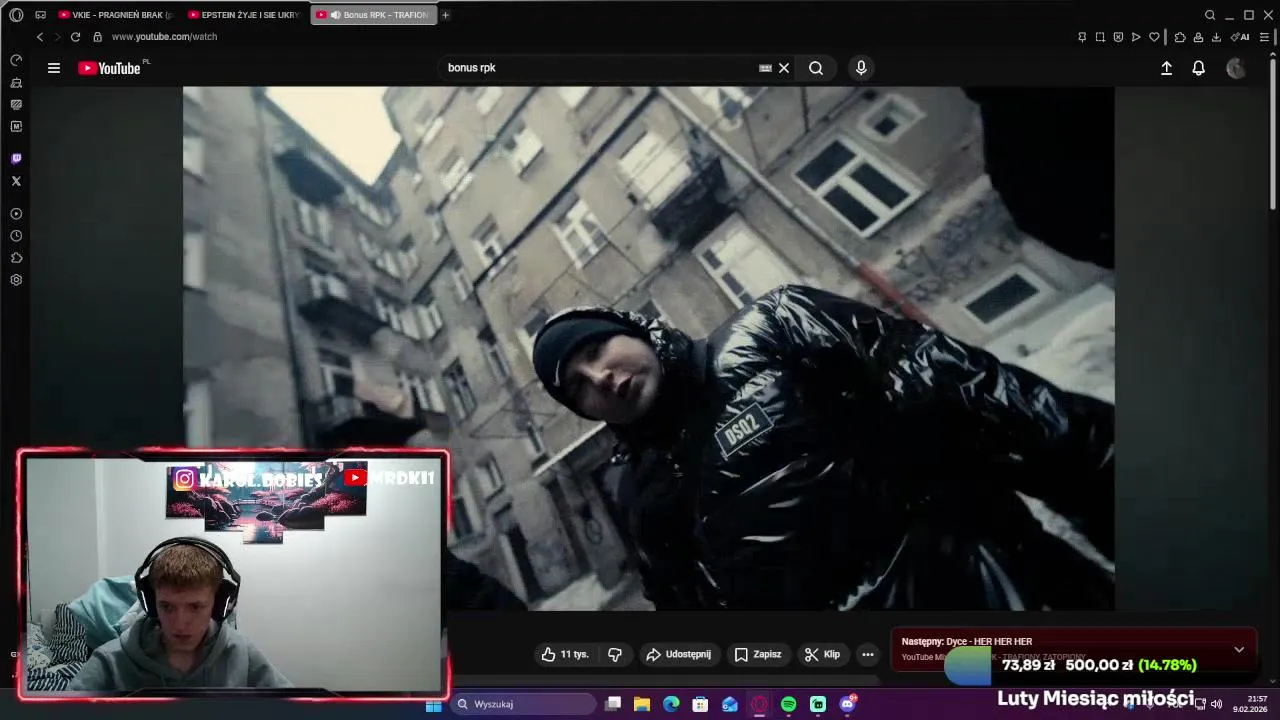The height and width of the screenshot is (720, 1280).
Task: Open the player icon in address bar
Action: pos(1136,37)
